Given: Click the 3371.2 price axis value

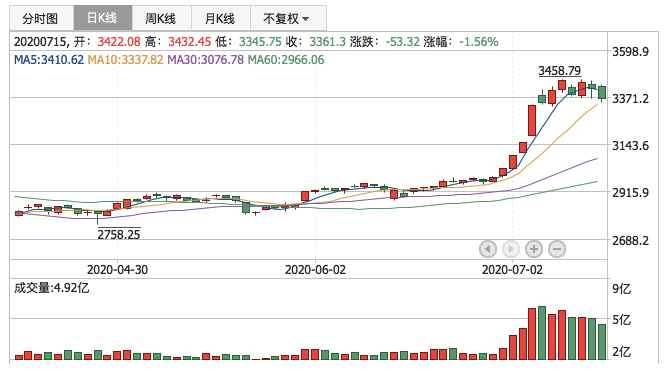Looking at the screenshot, I should [x=631, y=99].
